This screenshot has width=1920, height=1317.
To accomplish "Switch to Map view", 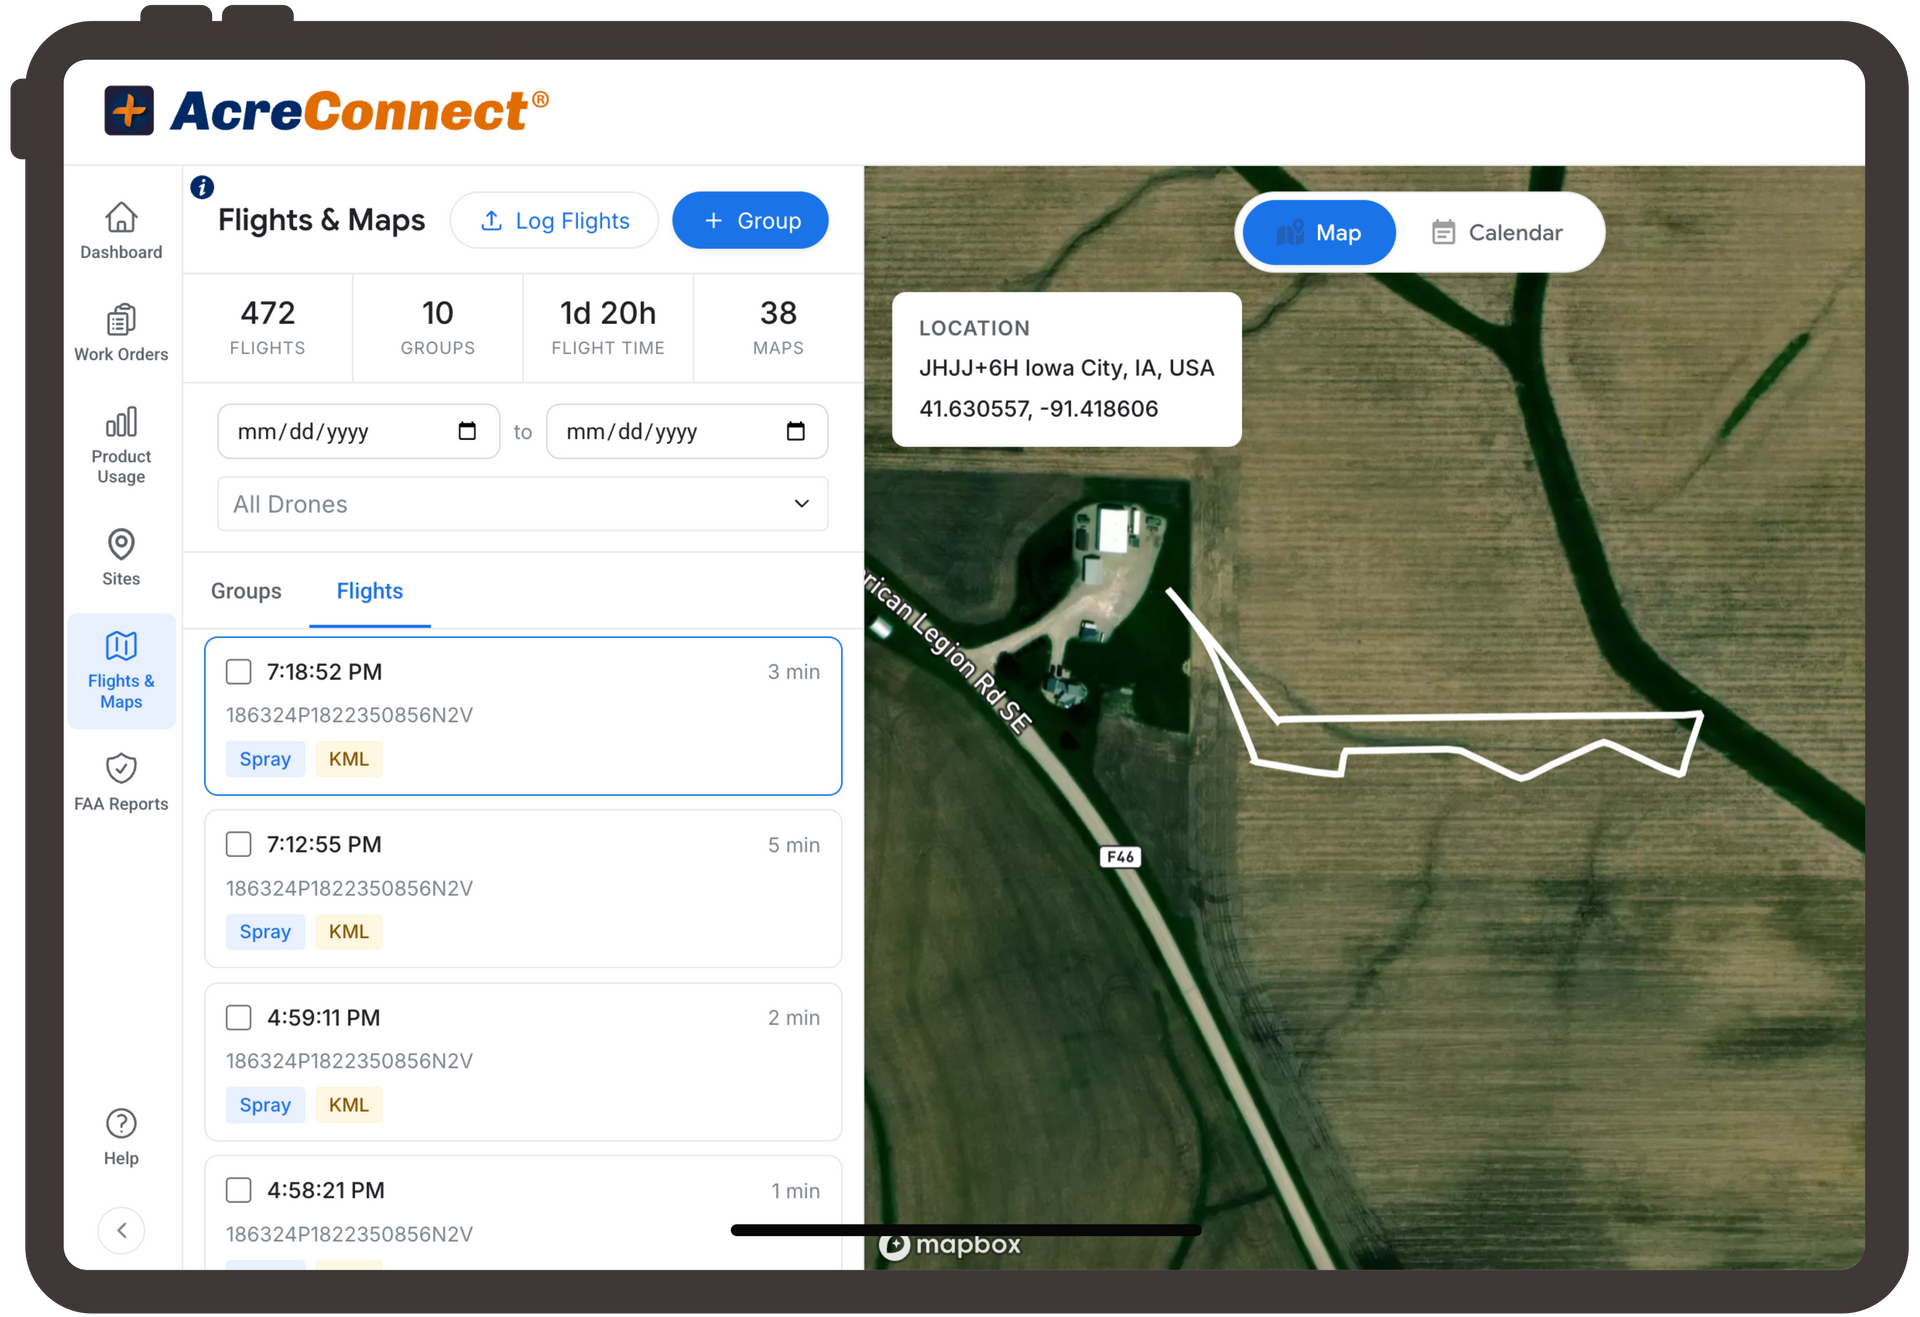I will 1319,233.
